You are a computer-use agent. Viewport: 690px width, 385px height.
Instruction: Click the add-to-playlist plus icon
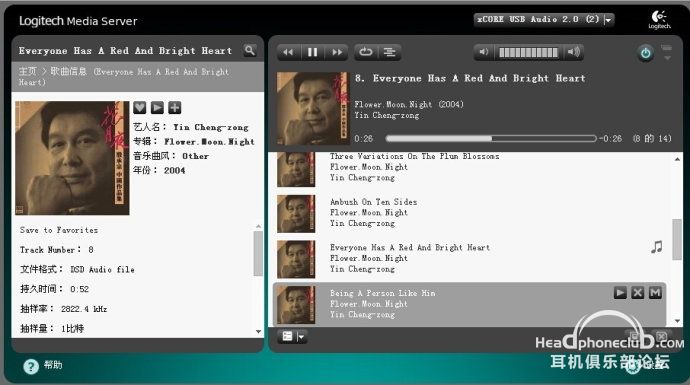coord(175,107)
